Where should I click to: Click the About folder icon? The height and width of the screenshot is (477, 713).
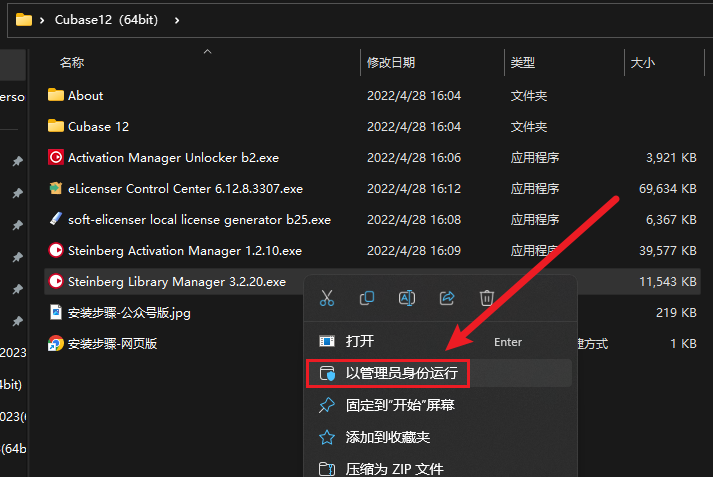(55, 95)
